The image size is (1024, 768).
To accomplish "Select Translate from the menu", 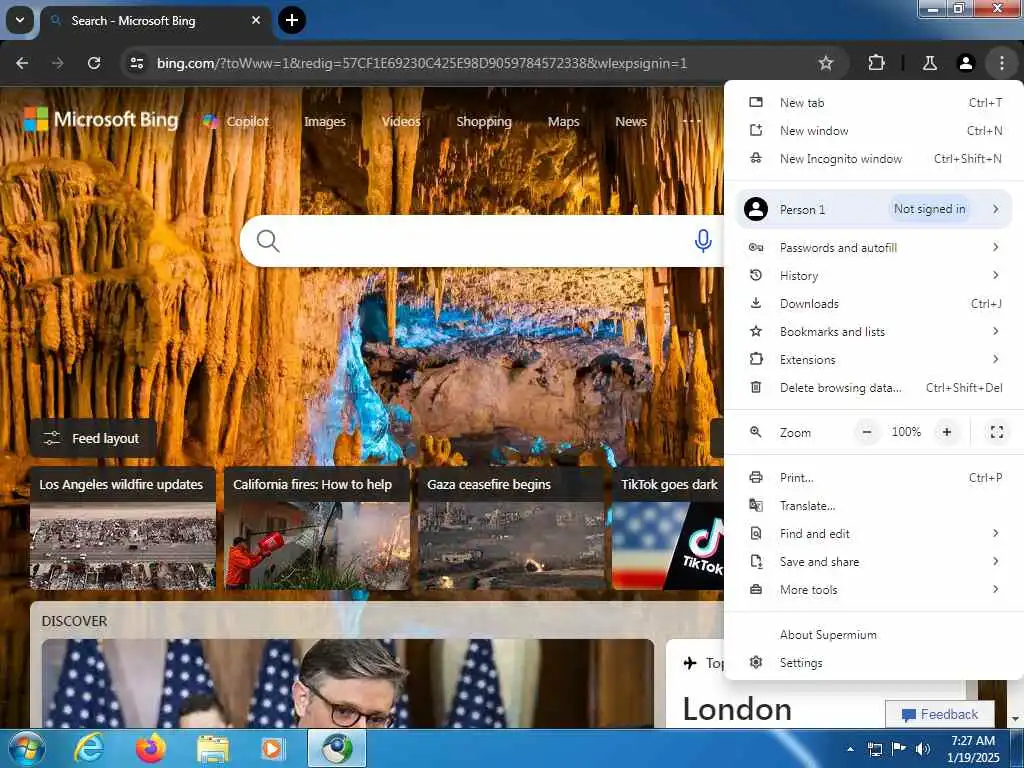I will click(x=874, y=506).
